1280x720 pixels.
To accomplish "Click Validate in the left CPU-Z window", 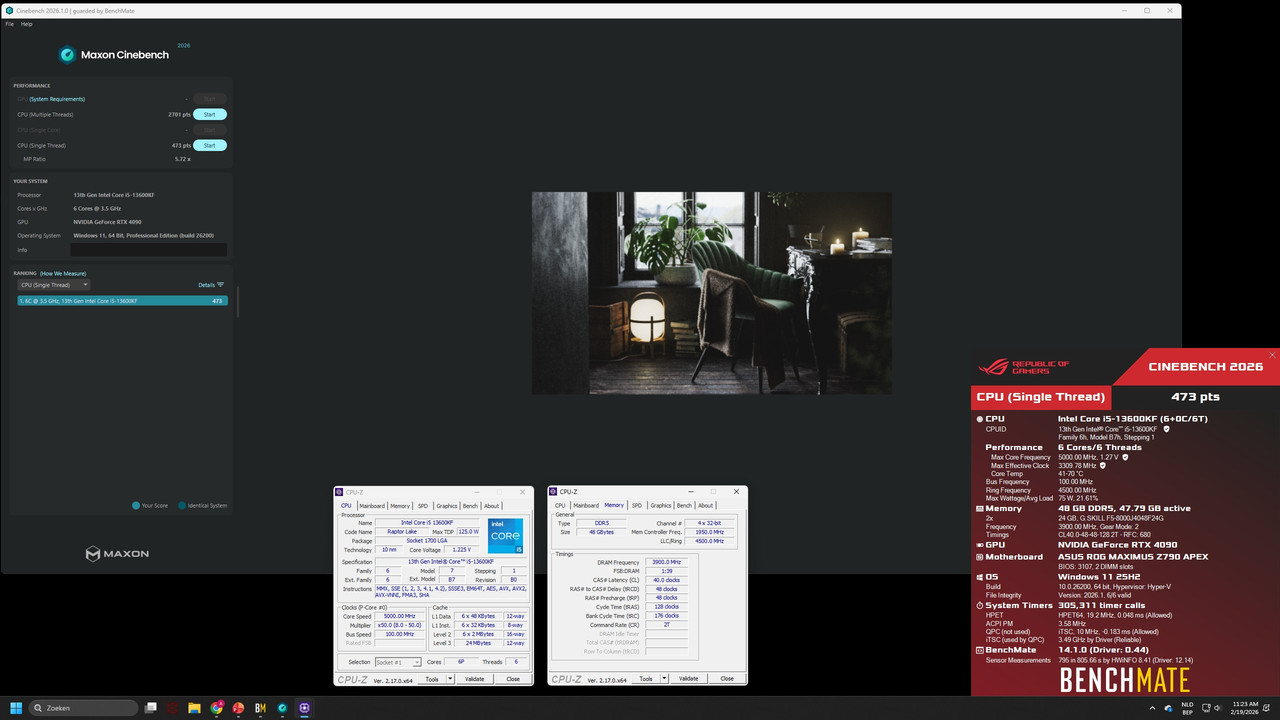I will tap(475, 679).
